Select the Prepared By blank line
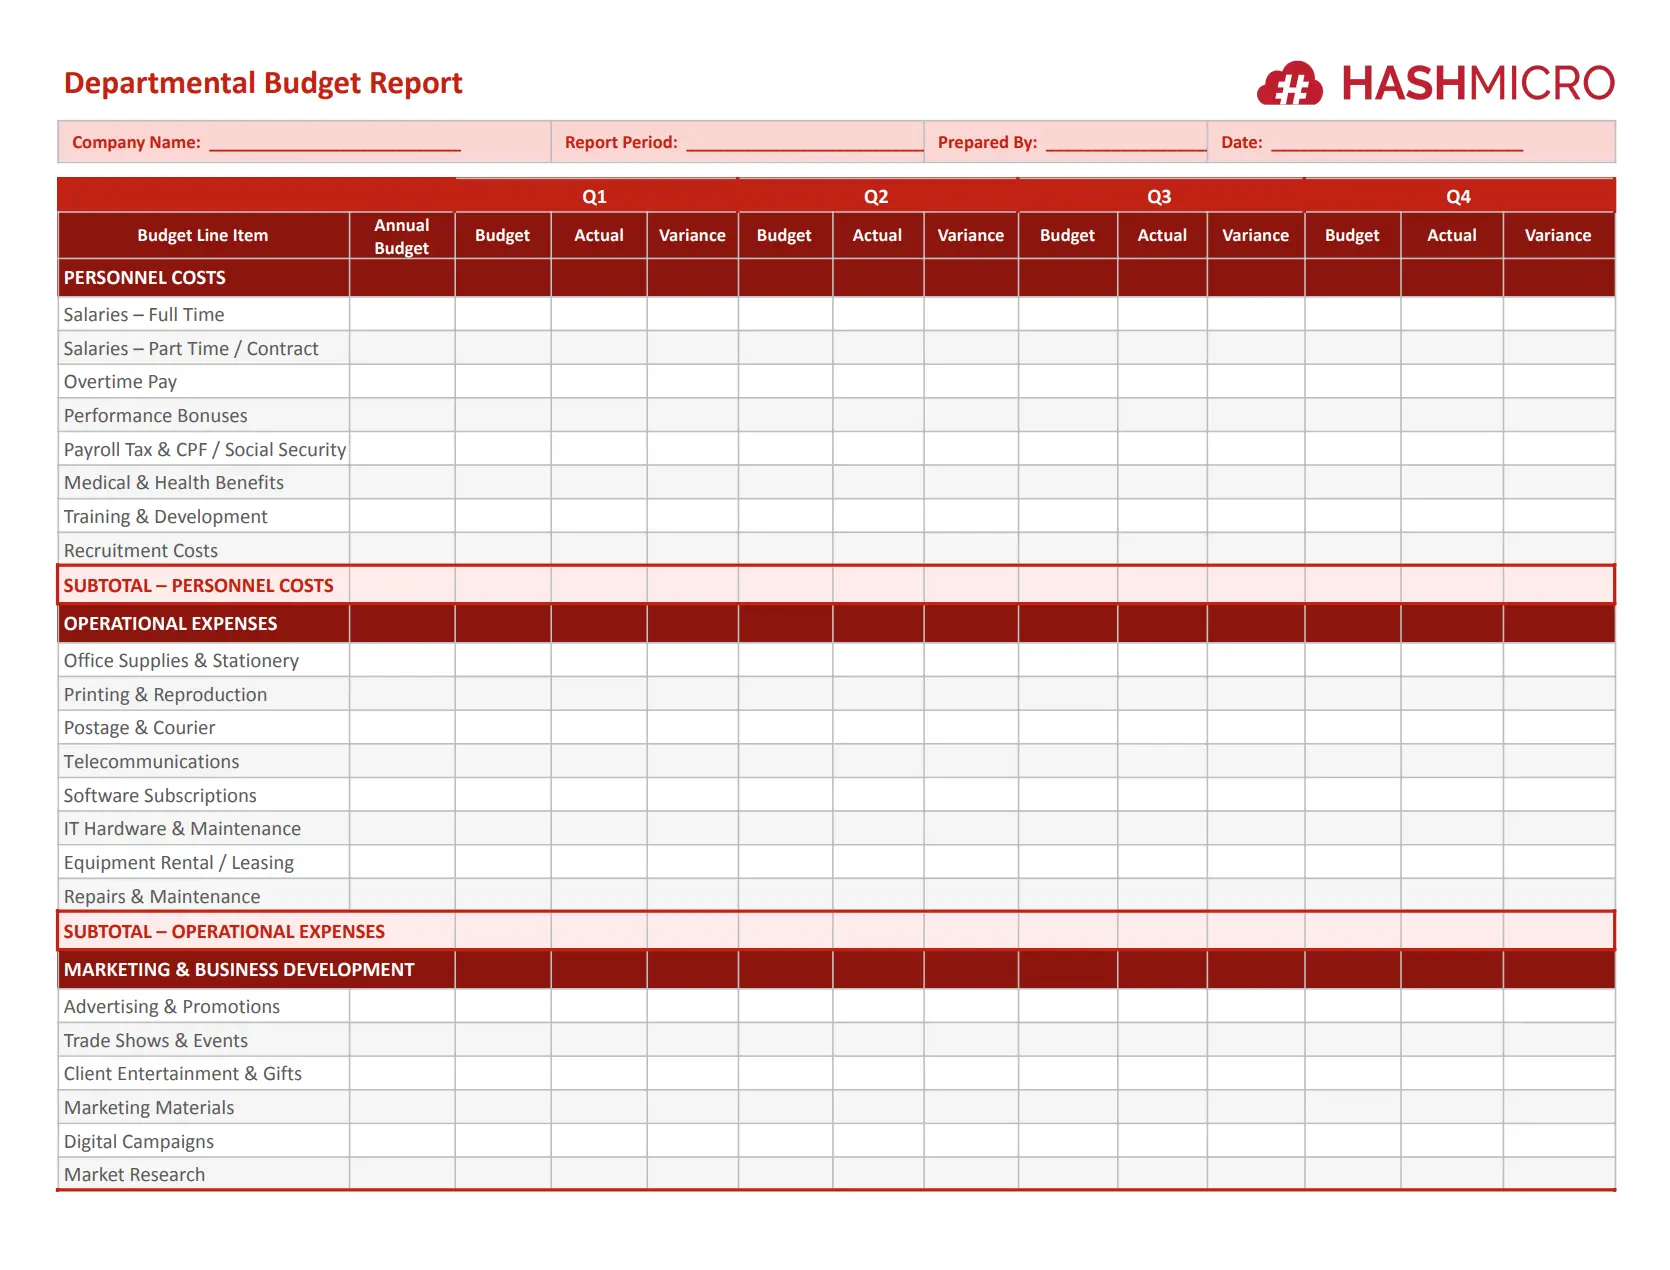Screen dimensions: 1670x1270 pyautogui.click(x=1125, y=143)
